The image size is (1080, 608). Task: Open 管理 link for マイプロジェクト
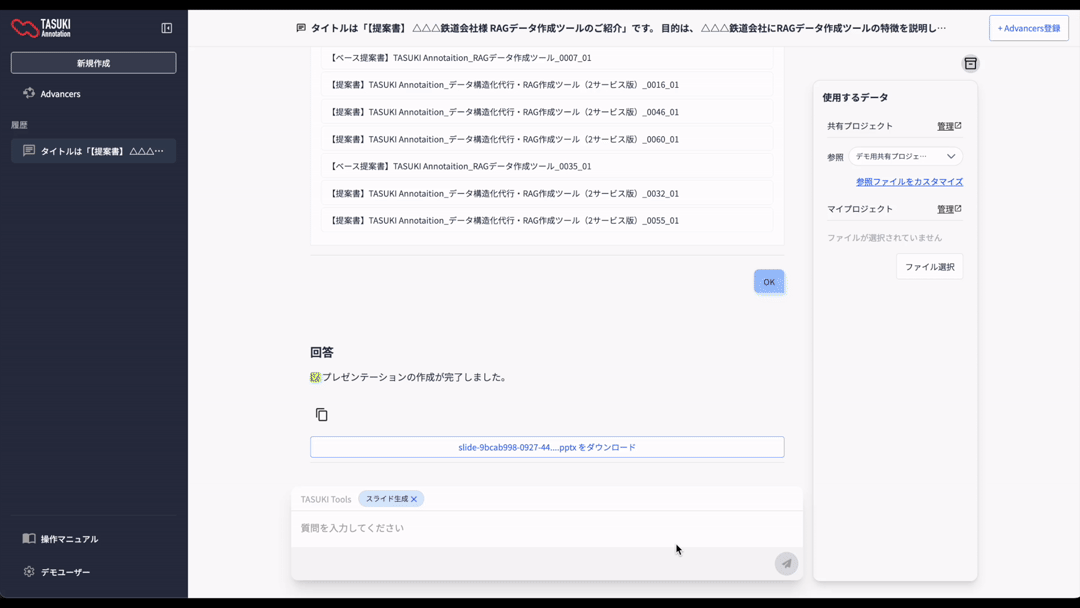945,209
